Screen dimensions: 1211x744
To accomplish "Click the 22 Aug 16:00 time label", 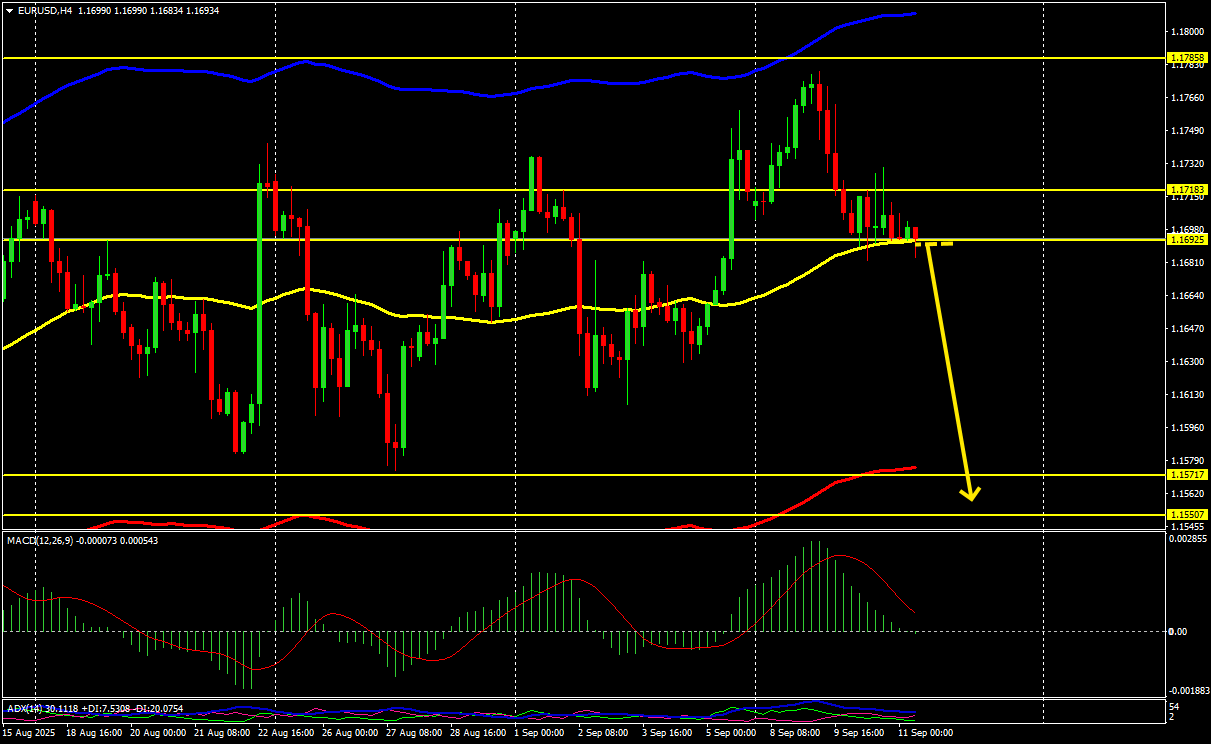I will [286, 733].
